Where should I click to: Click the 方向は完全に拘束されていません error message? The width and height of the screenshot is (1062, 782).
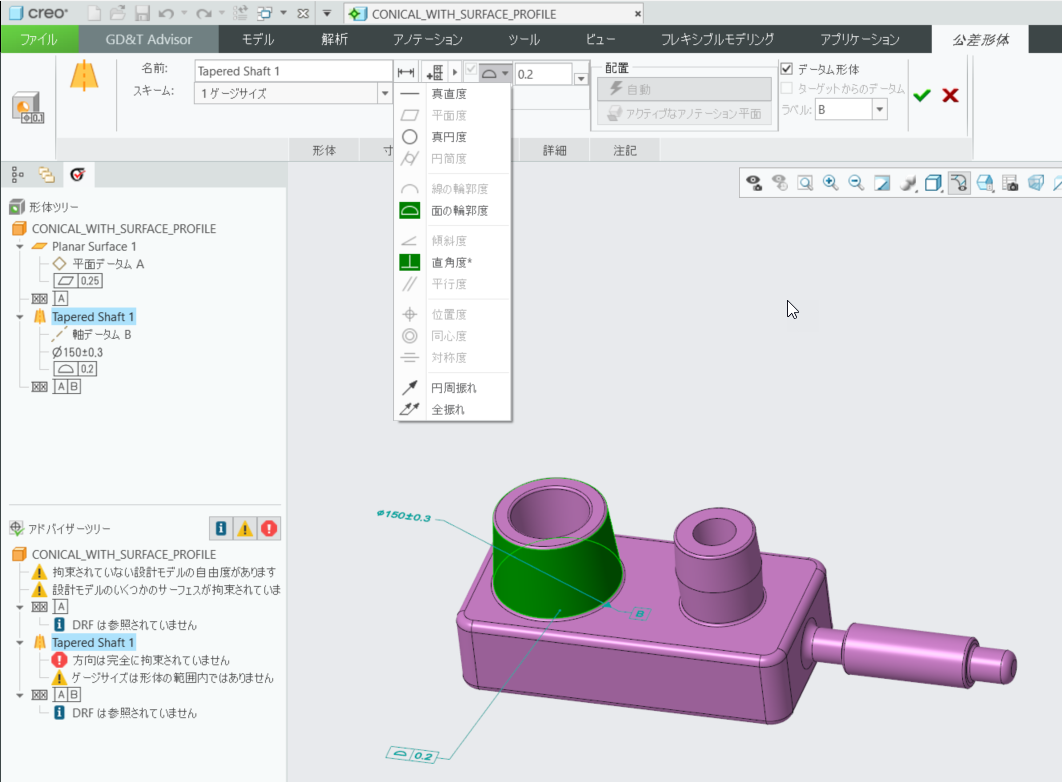point(151,660)
